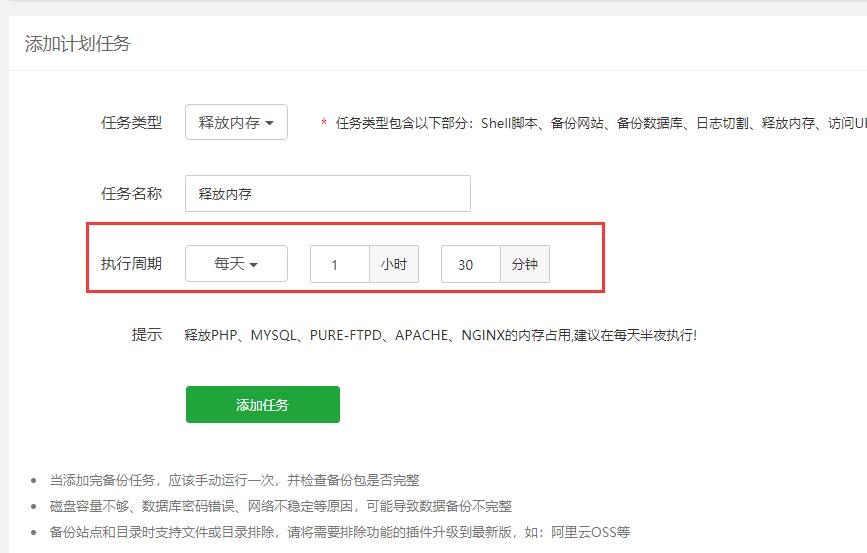This screenshot has width=867, height=553.
Task: Click the bullet point before 当添加完备份任务
Action: click(x=34, y=481)
